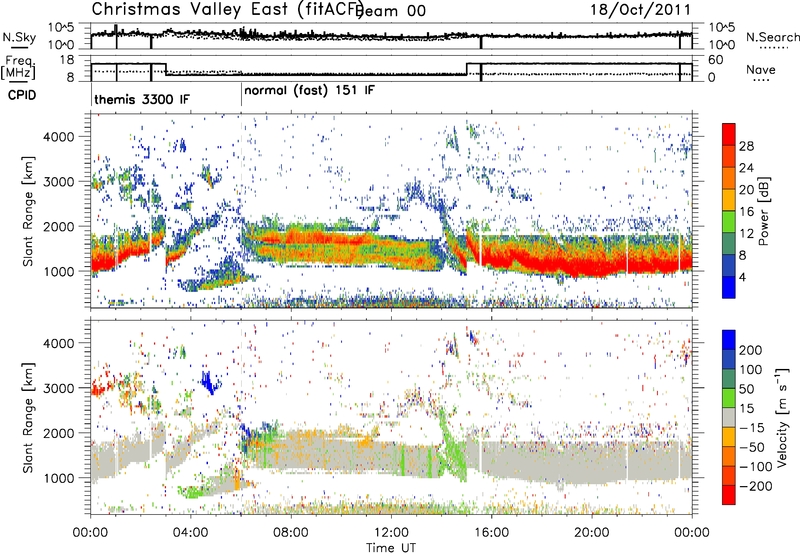Screen dimensions: 800x554
Task: Click the '20:00' time axis label
Action: pos(591,533)
